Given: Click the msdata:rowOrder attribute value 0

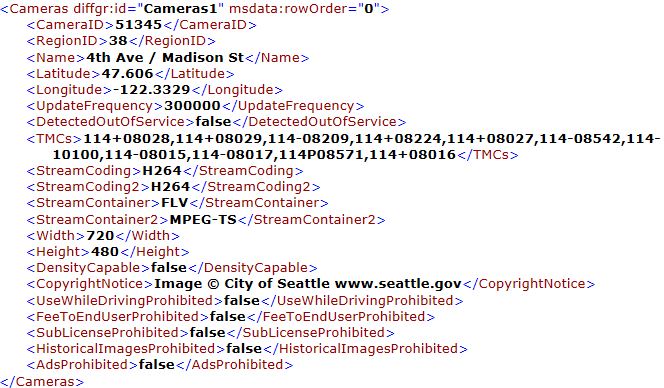Looking at the screenshot, I should (369, 8).
